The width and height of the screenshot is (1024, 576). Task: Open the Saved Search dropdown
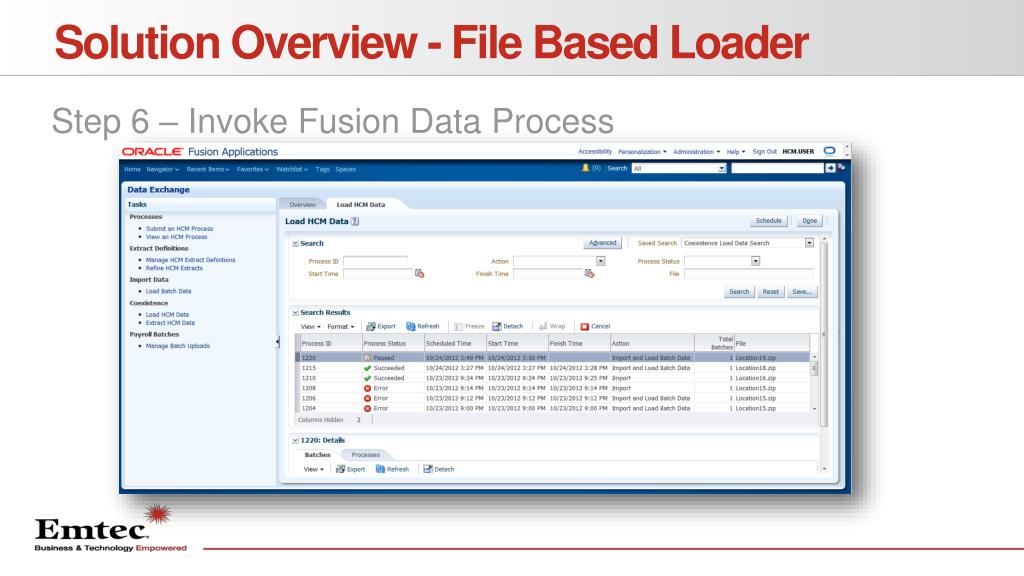point(809,243)
